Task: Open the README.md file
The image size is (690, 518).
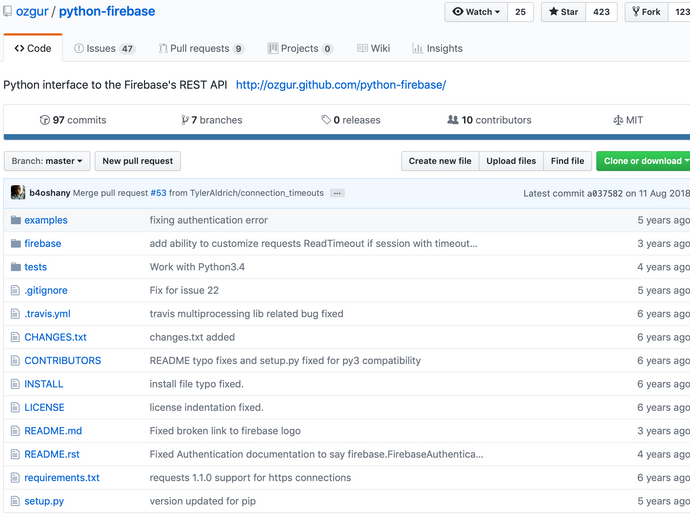Action: [x=53, y=431]
